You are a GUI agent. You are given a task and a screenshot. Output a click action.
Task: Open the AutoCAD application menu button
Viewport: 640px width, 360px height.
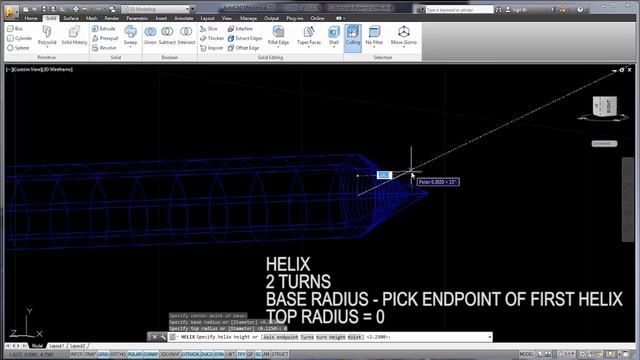pos(10,11)
